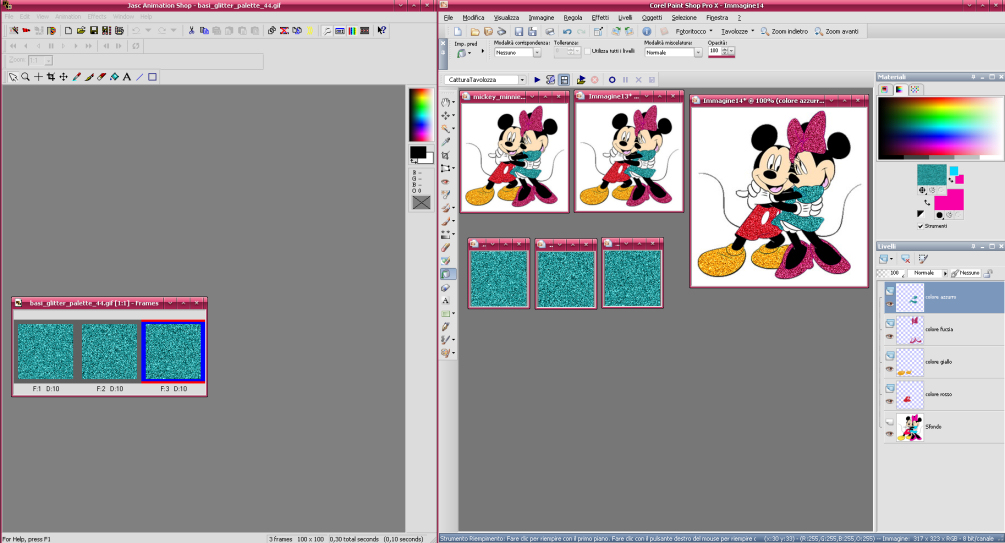Open Immagine menu in Paint Shop Pro
This screenshot has width=1005, height=543.
click(541, 18)
